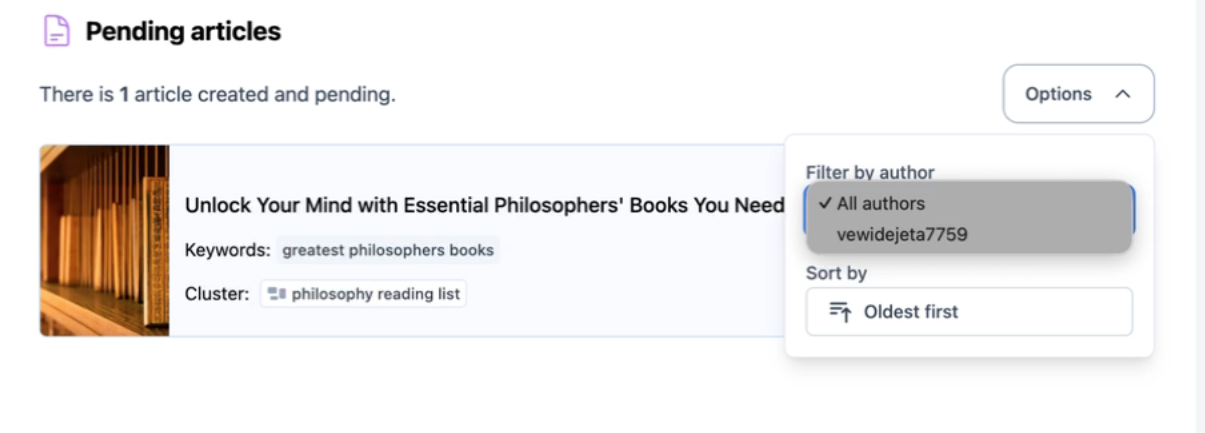Click the Filter by author label

[870, 172]
